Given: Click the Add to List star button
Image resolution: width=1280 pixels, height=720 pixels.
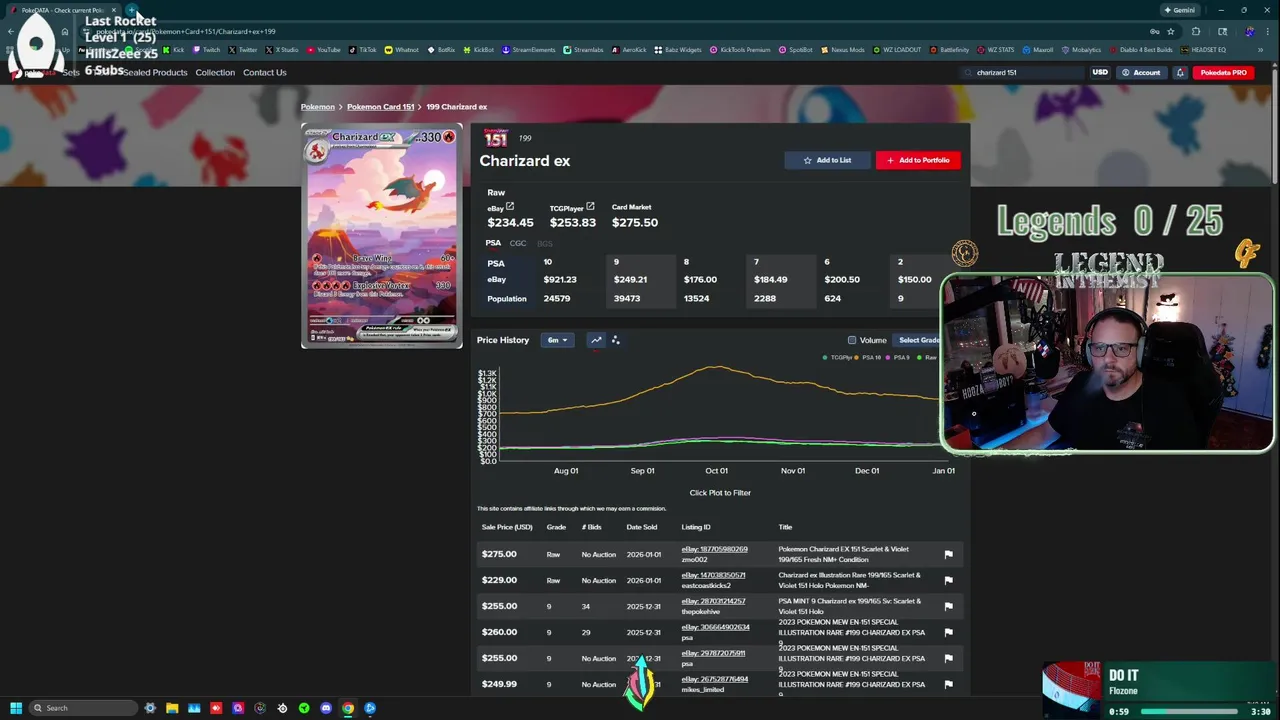Looking at the screenshot, I should click(x=827, y=160).
